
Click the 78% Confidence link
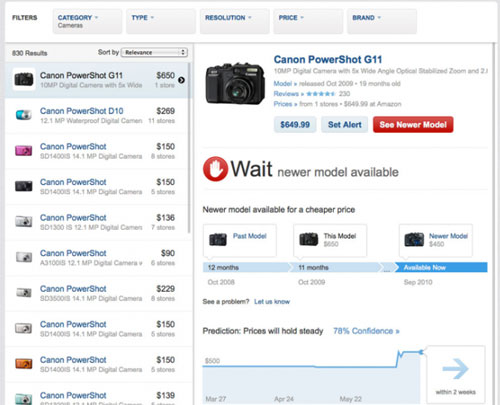(366, 331)
